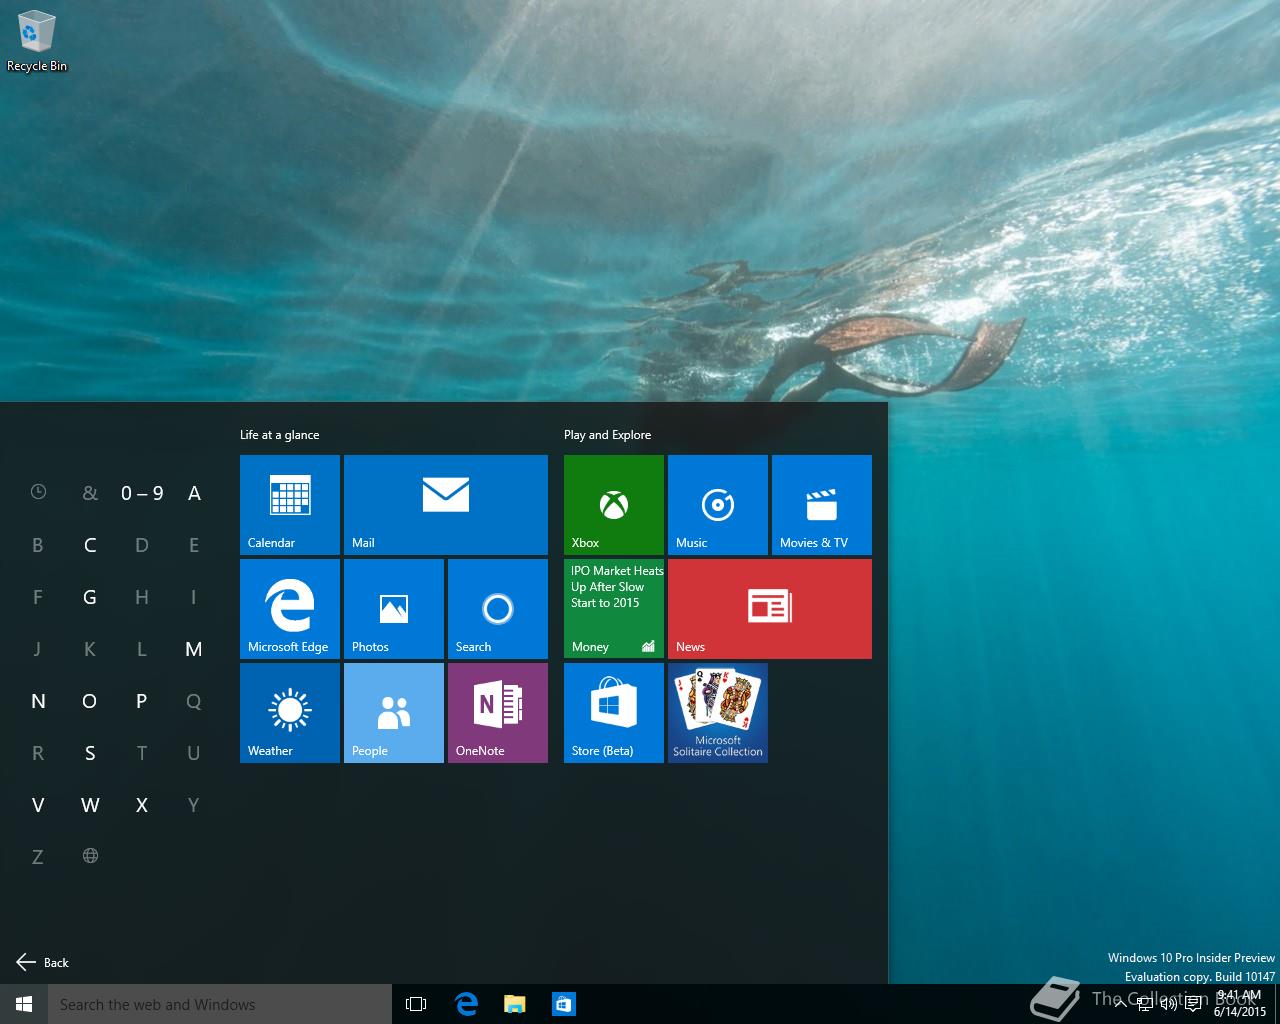Open the Photos tile
Image resolution: width=1280 pixels, height=1024 pixels.
[394, 609]
